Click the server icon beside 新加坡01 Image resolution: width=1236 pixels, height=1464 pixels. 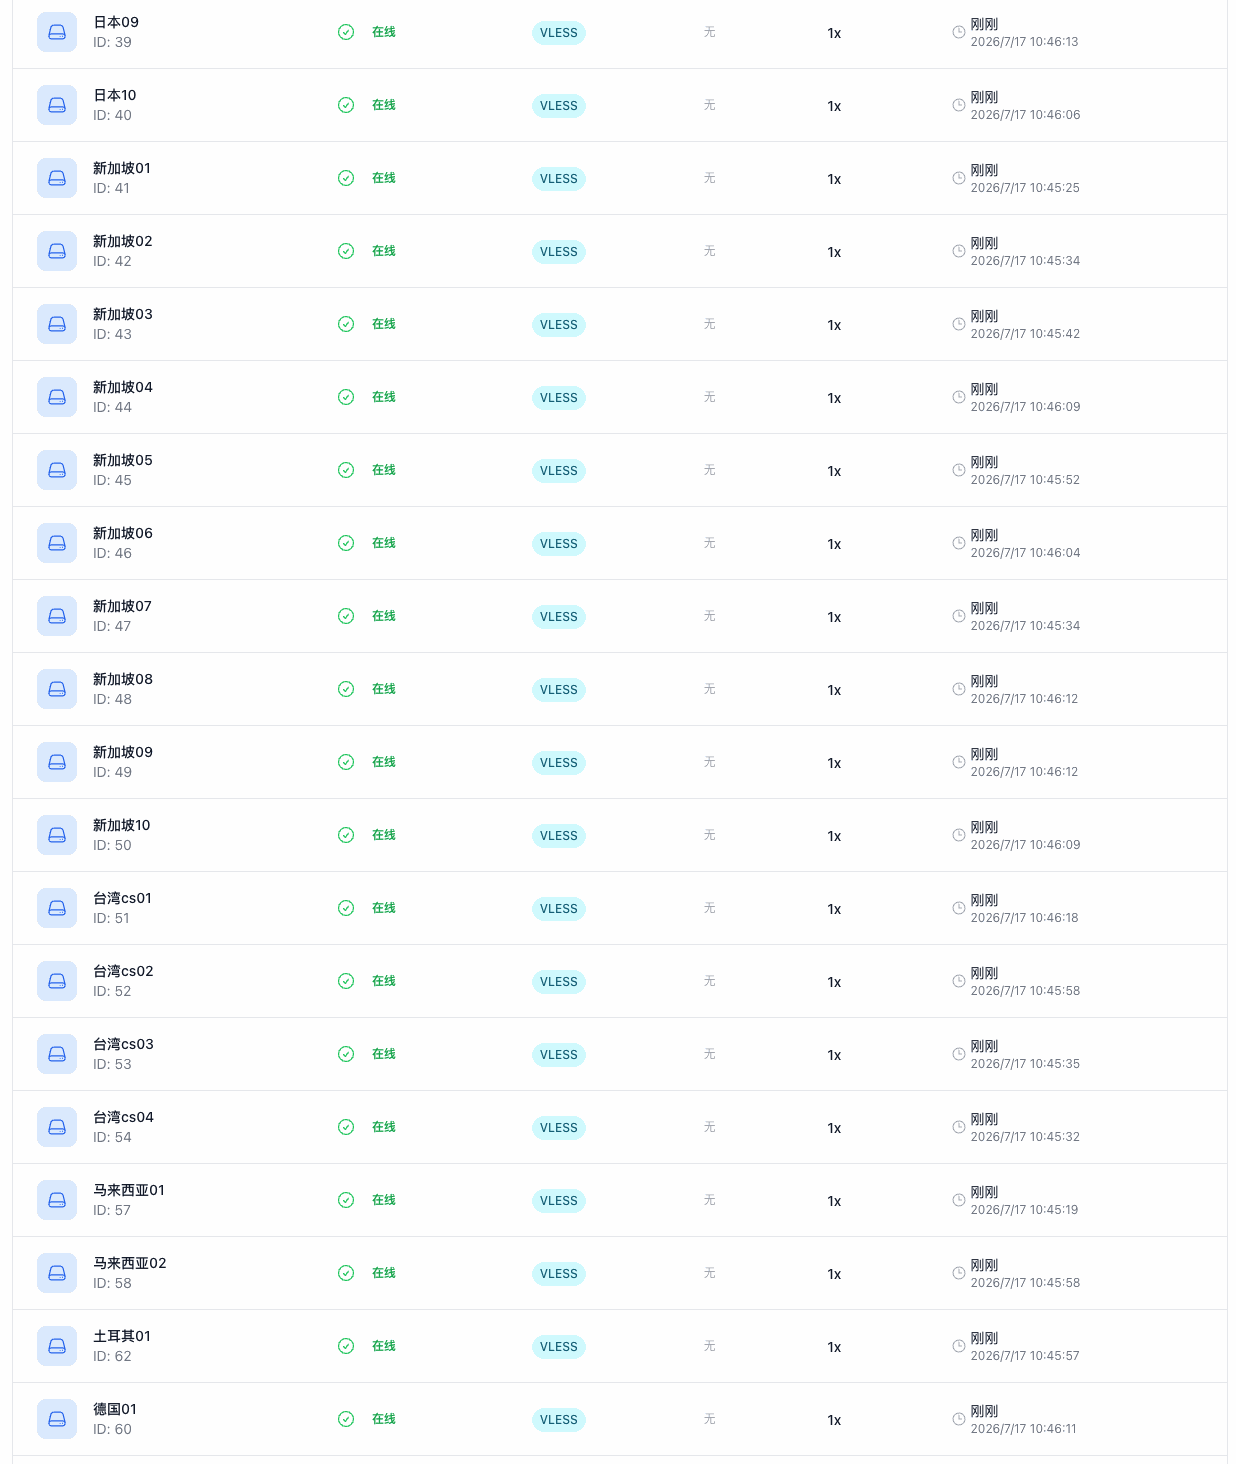tap(57, 178)
